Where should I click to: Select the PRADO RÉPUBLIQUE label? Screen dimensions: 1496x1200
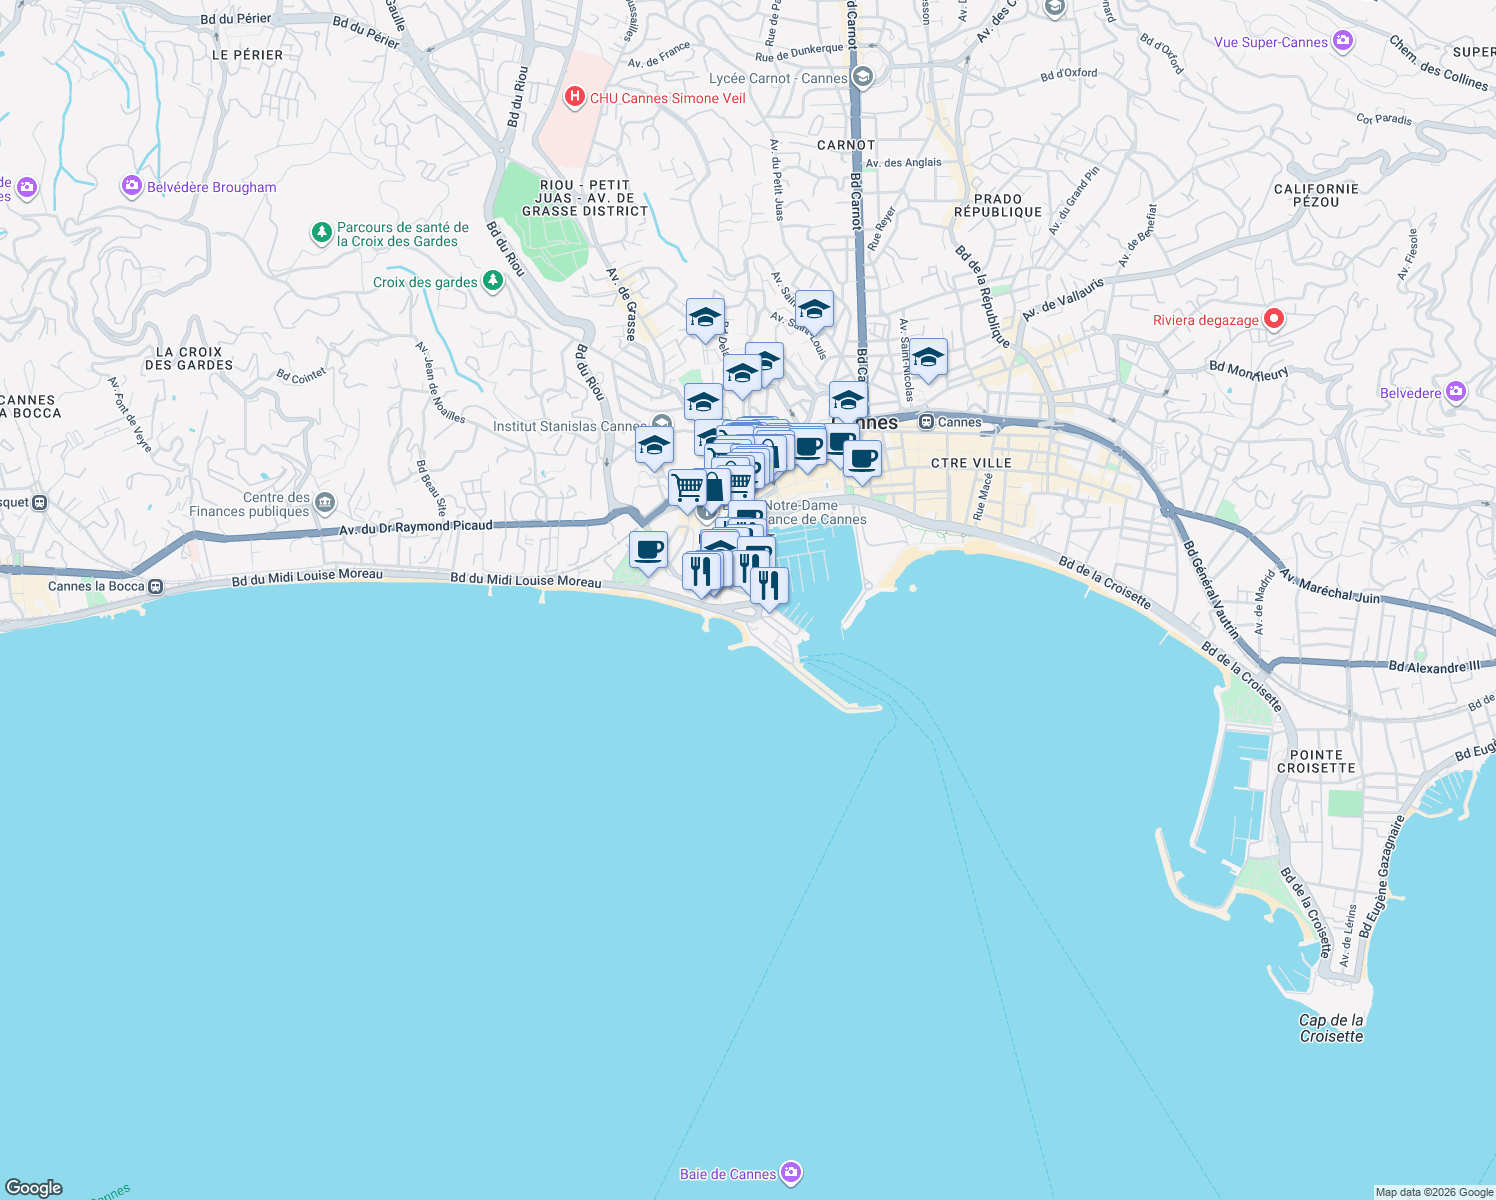[x=998, y=205]
